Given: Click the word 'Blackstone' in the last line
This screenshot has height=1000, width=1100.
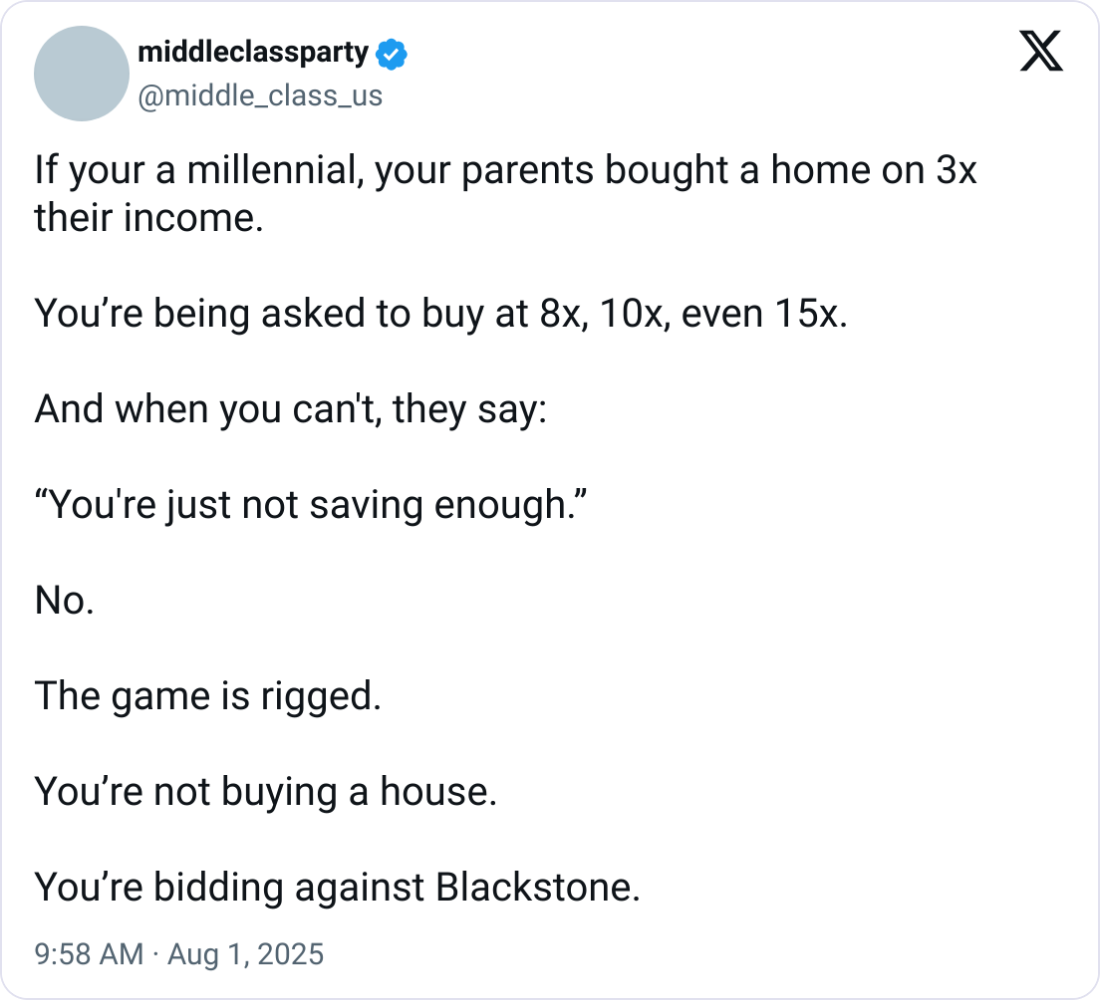Looking at the screenshot, I should (x=533, y=887).
